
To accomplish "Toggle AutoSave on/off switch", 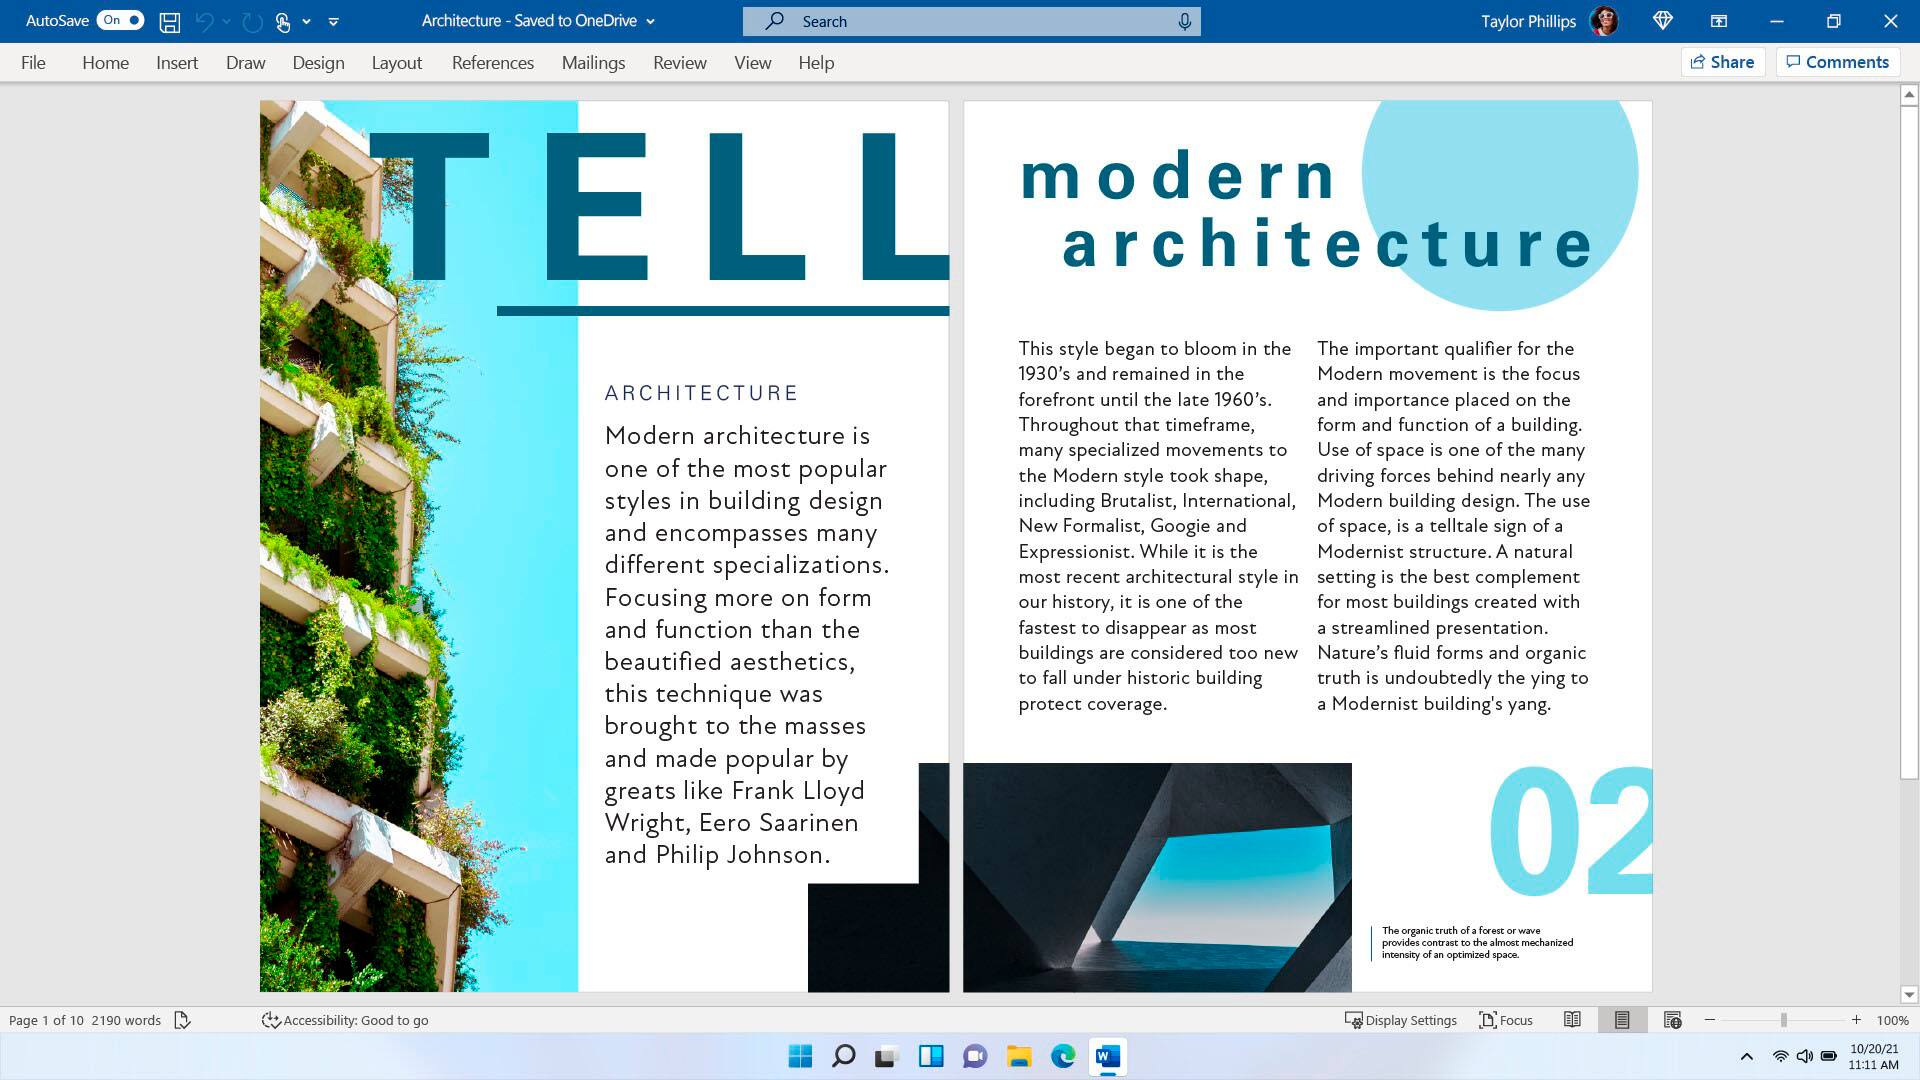I will pyautogui.click(x=117, y=20).
